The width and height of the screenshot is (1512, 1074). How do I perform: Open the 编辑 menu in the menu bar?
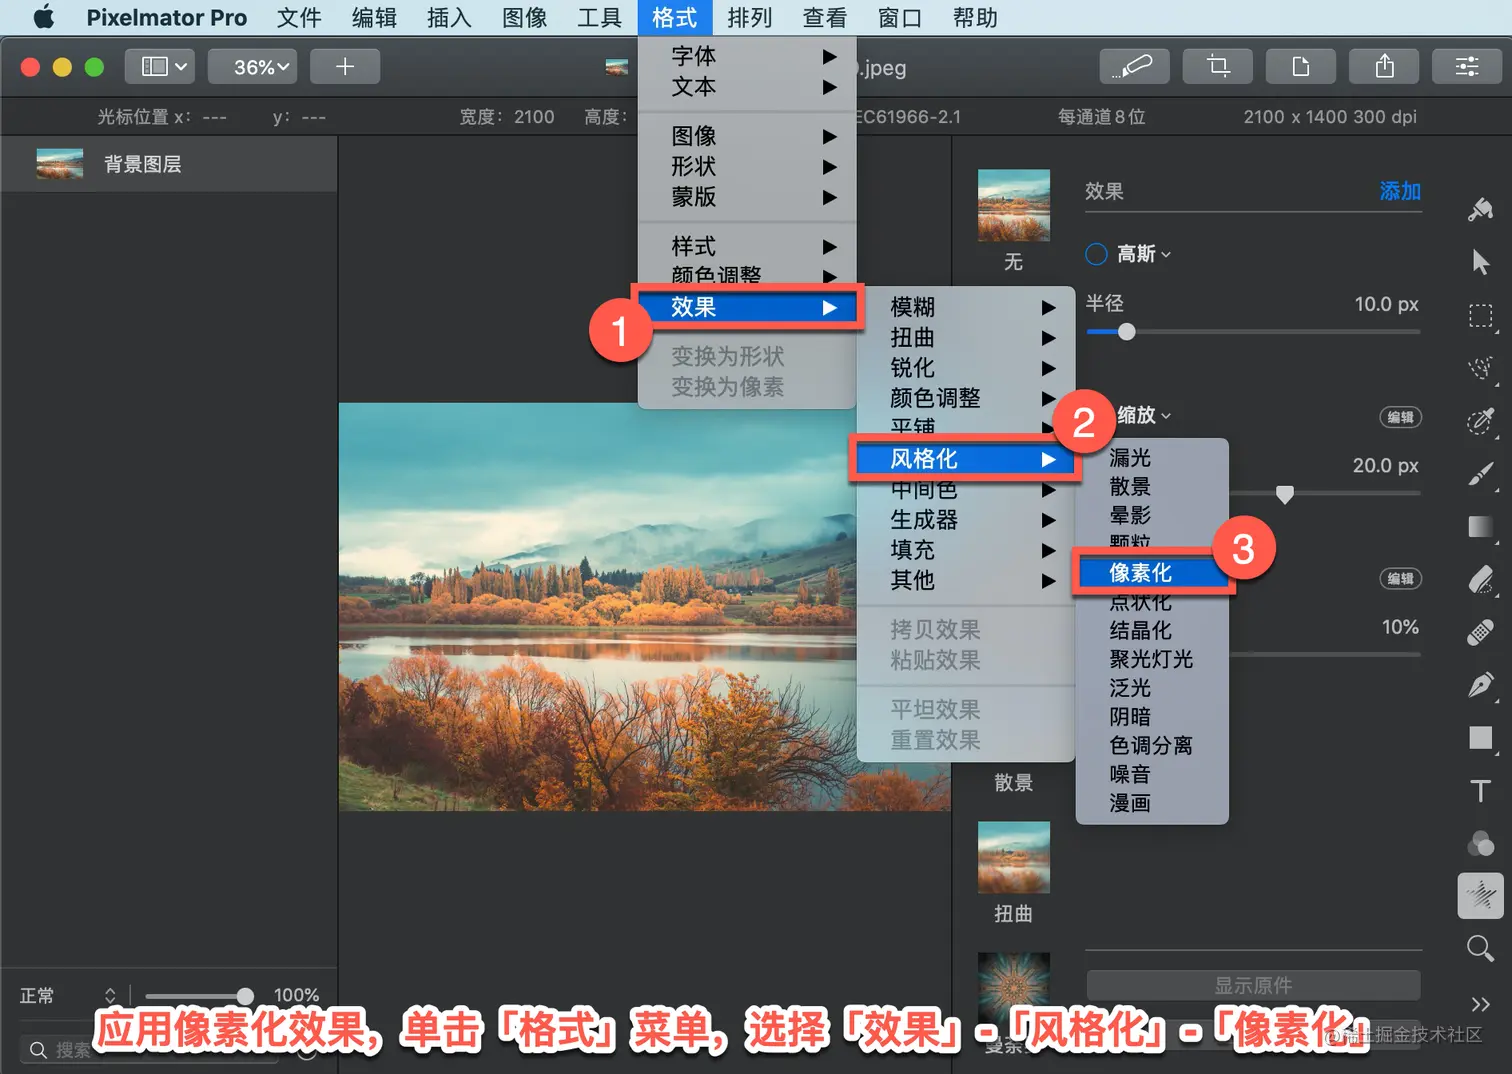(x=374, y=17)
